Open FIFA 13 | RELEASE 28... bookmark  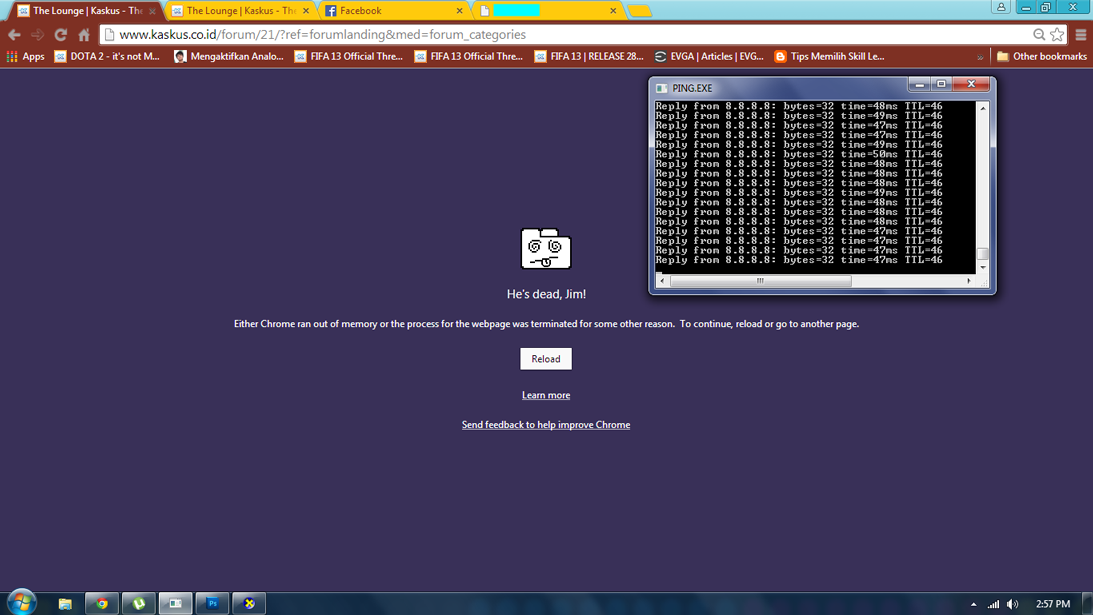click(x=589, y=56)
